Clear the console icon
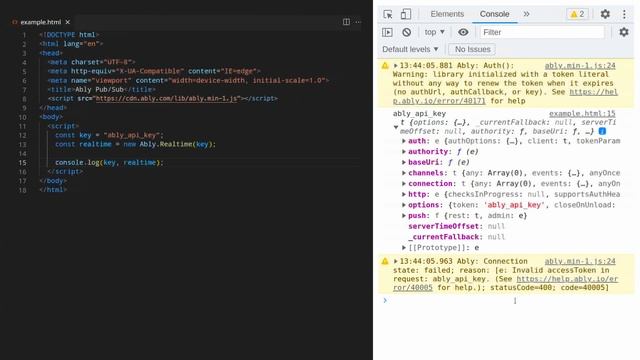This screenshot has width=640, height=360. [x=407, y=32]
